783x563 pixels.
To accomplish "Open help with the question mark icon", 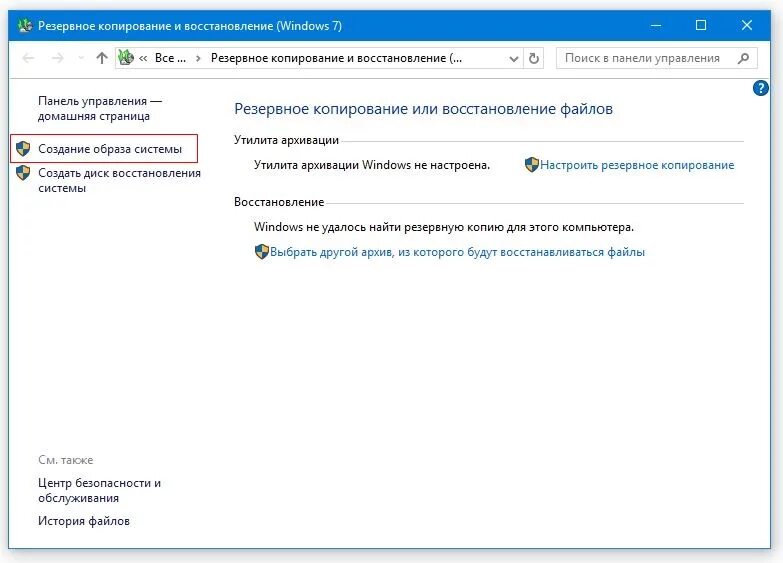I will click(760, 88).
